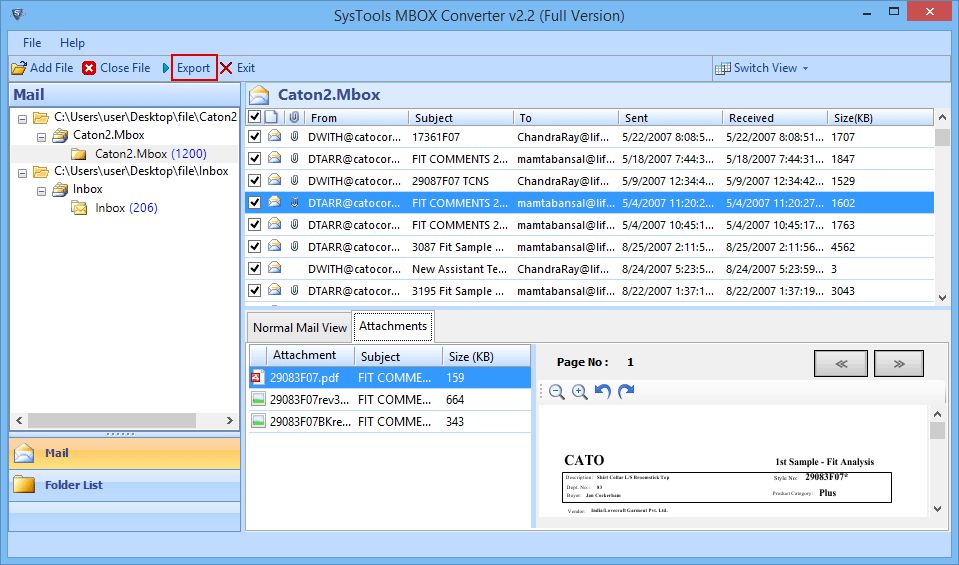Click the PDF icon of 29083F07.pdf
Viewport: 959px width, 565px height.
coord(257,377)
